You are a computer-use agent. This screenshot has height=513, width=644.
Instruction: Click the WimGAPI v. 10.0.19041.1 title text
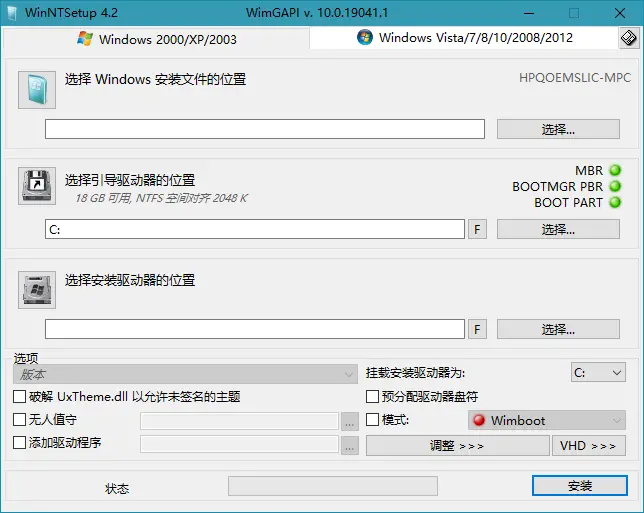[317, 13]
